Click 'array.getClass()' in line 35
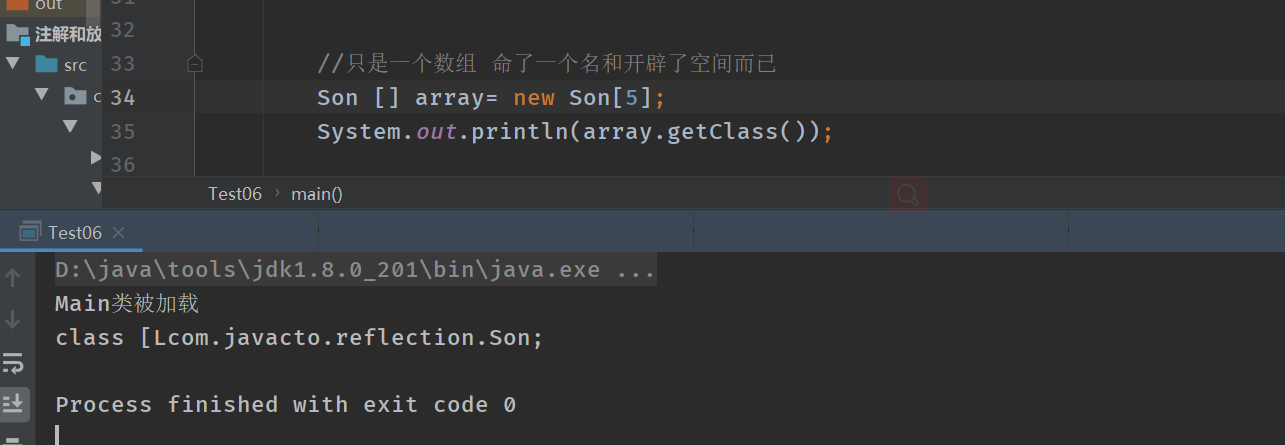1285x445 pixels. pyautogui.click(x=695, y=131)
